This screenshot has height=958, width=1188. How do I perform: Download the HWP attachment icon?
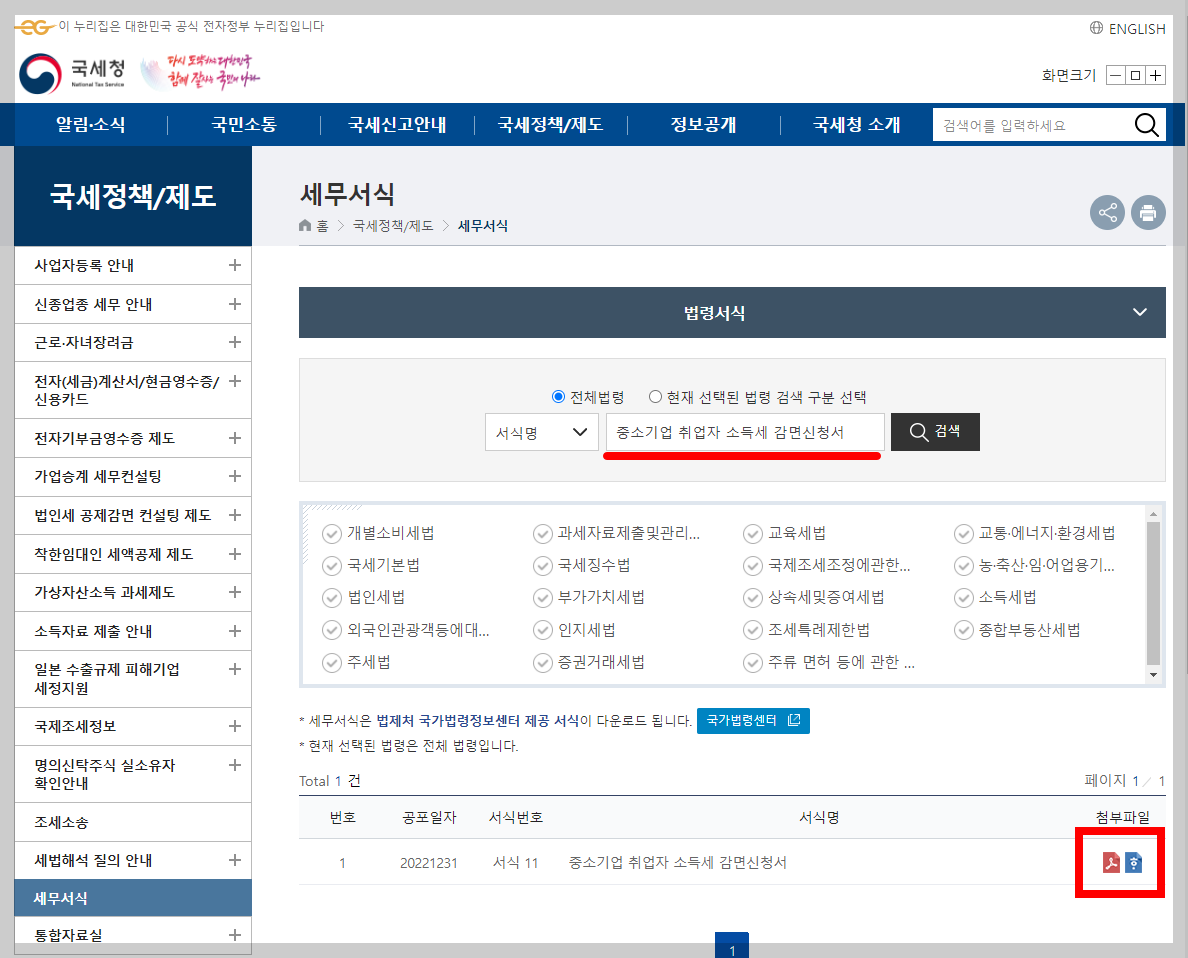tap(1133, 862)
